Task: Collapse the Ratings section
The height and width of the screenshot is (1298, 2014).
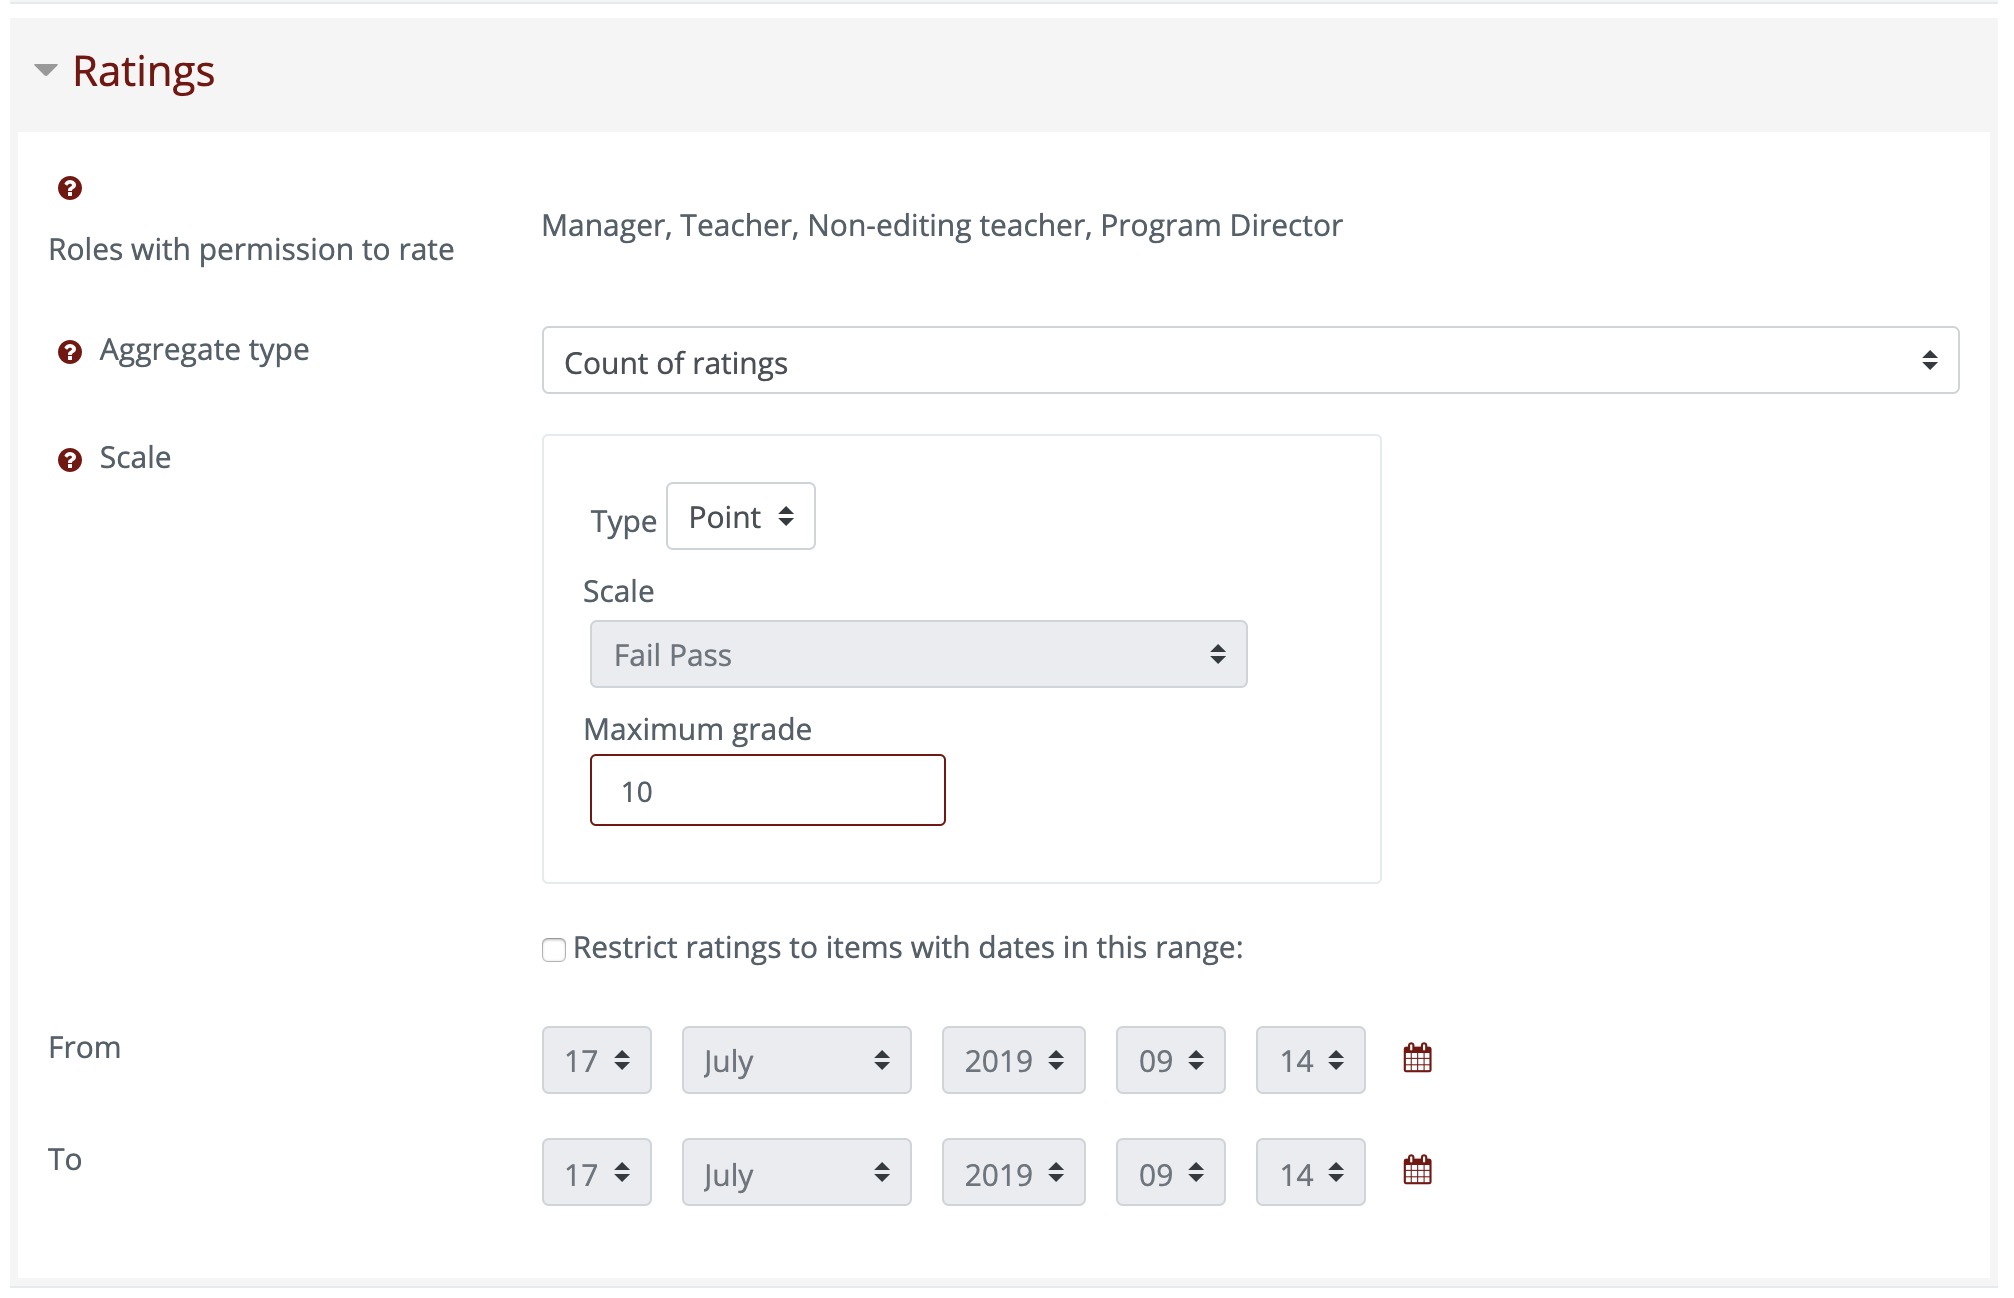Action: click(45, 70)
